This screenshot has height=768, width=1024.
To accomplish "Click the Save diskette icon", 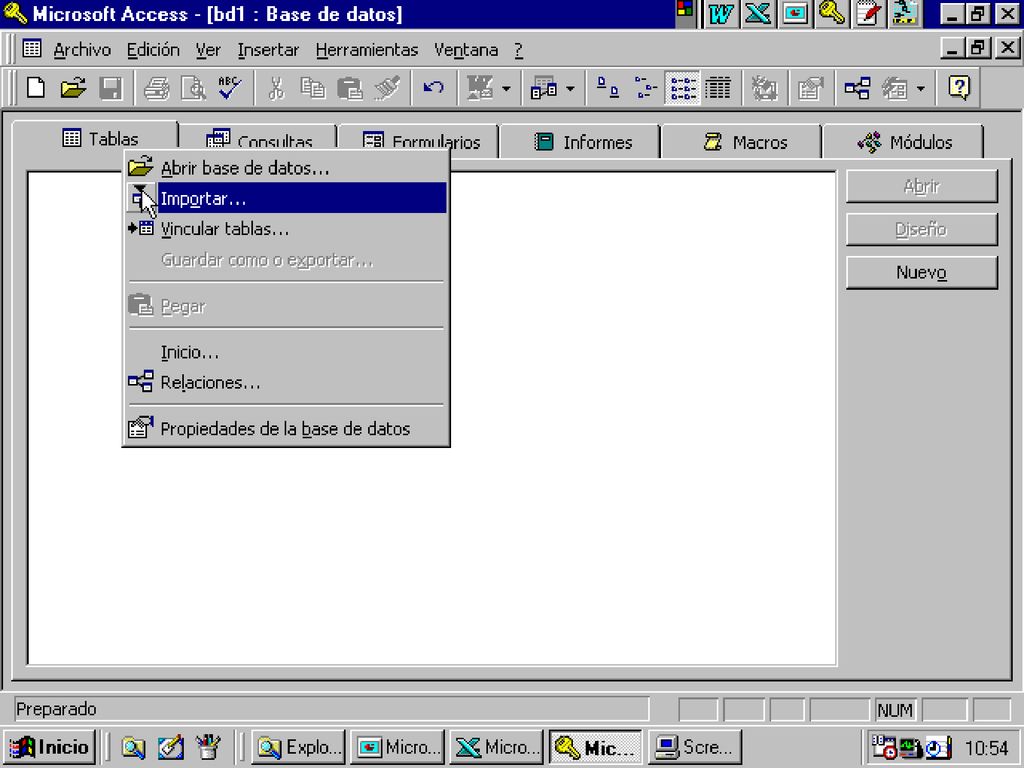I will (x=110, y=88).
